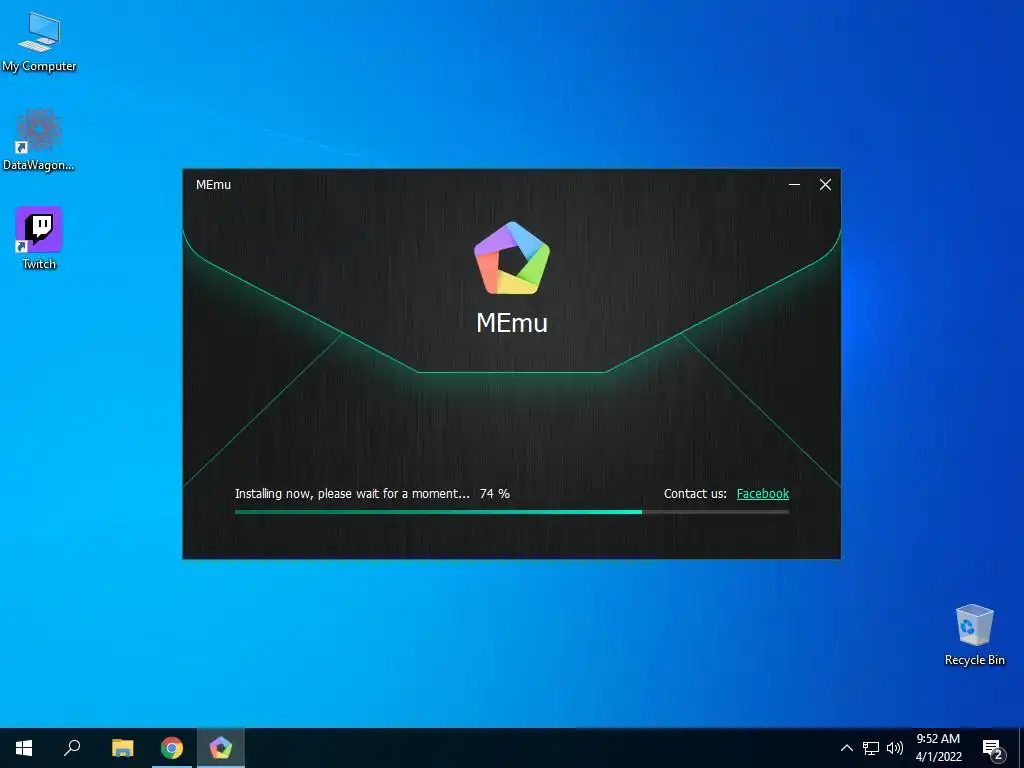Select the DataWagon desktop shortcut

click(39, 140)
